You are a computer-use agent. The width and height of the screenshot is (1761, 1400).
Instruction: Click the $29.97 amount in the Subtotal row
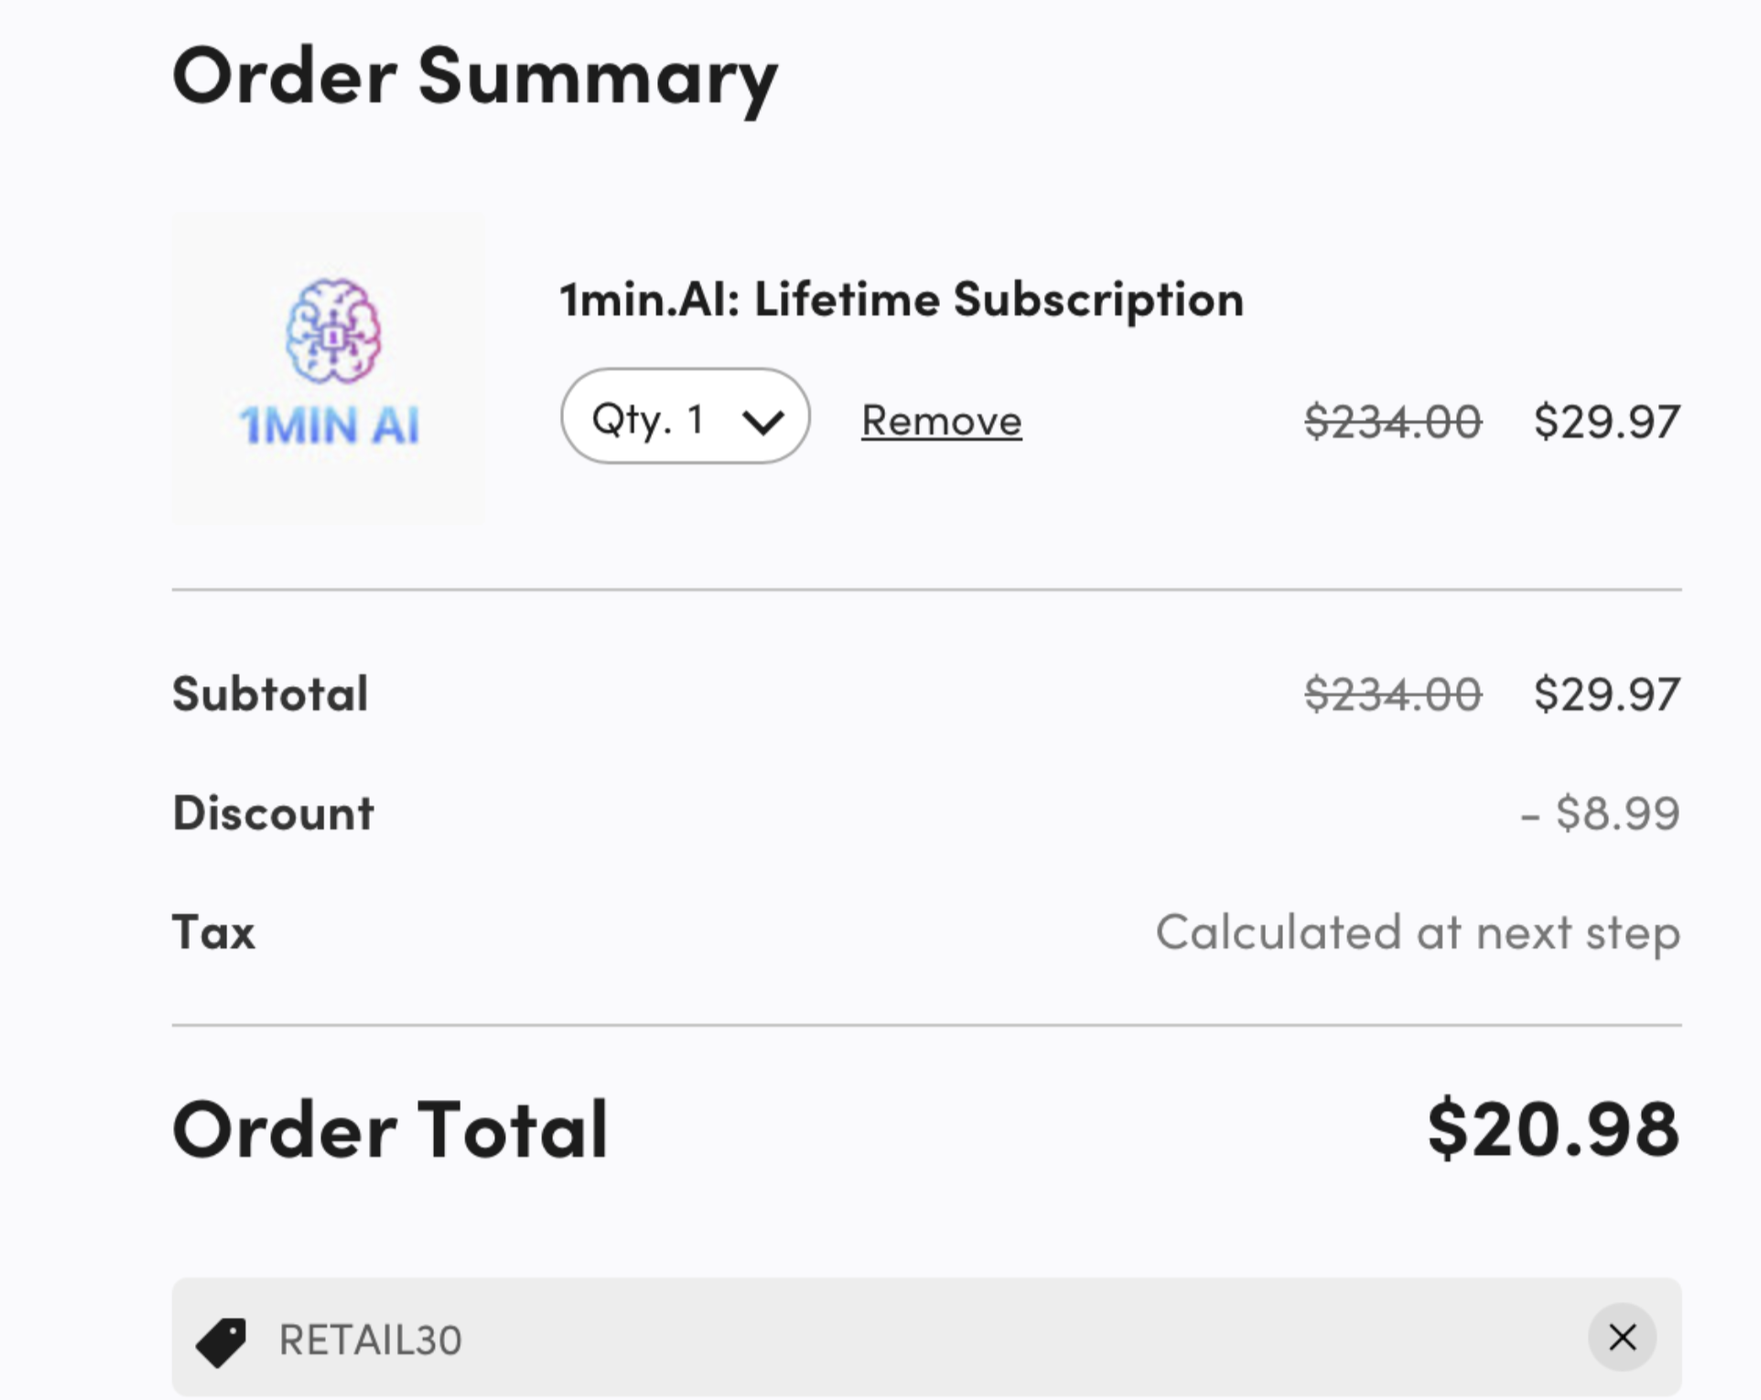click(x=1606, y=694)
